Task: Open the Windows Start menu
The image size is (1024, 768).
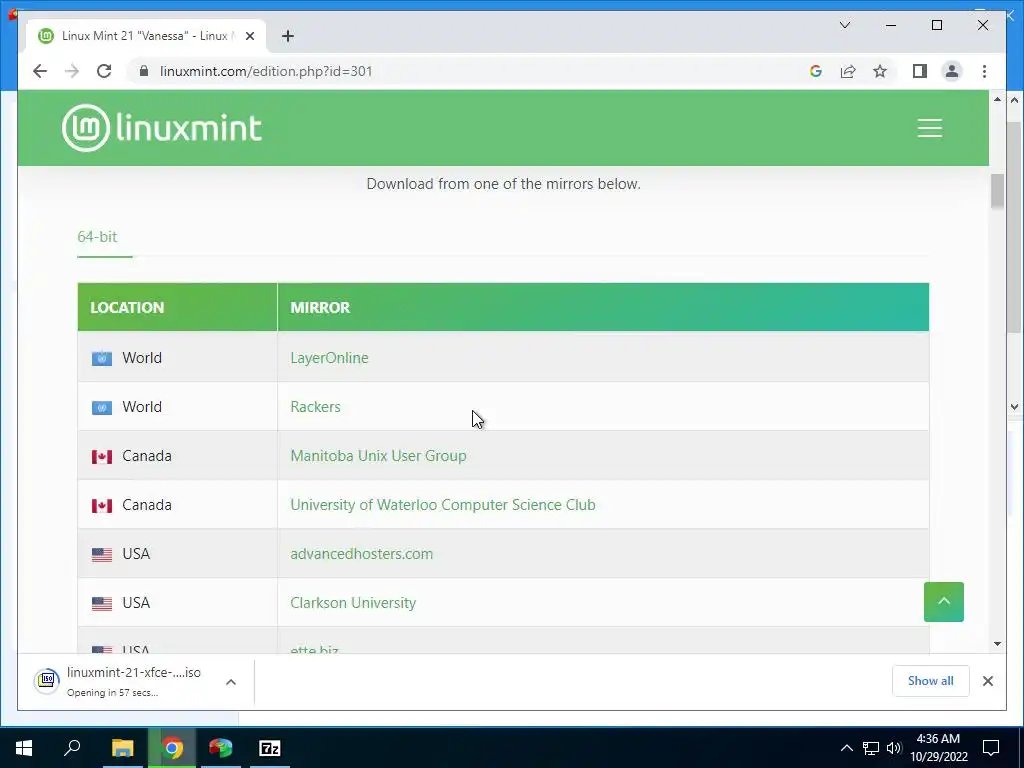Action: pyautogui.click(x=24, y=747)
